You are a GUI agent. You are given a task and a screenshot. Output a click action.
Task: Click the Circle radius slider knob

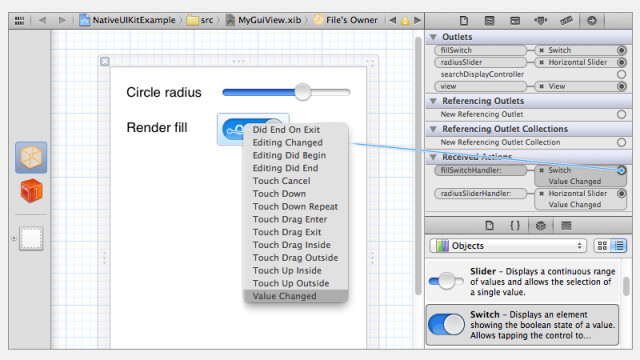point(302,92)
